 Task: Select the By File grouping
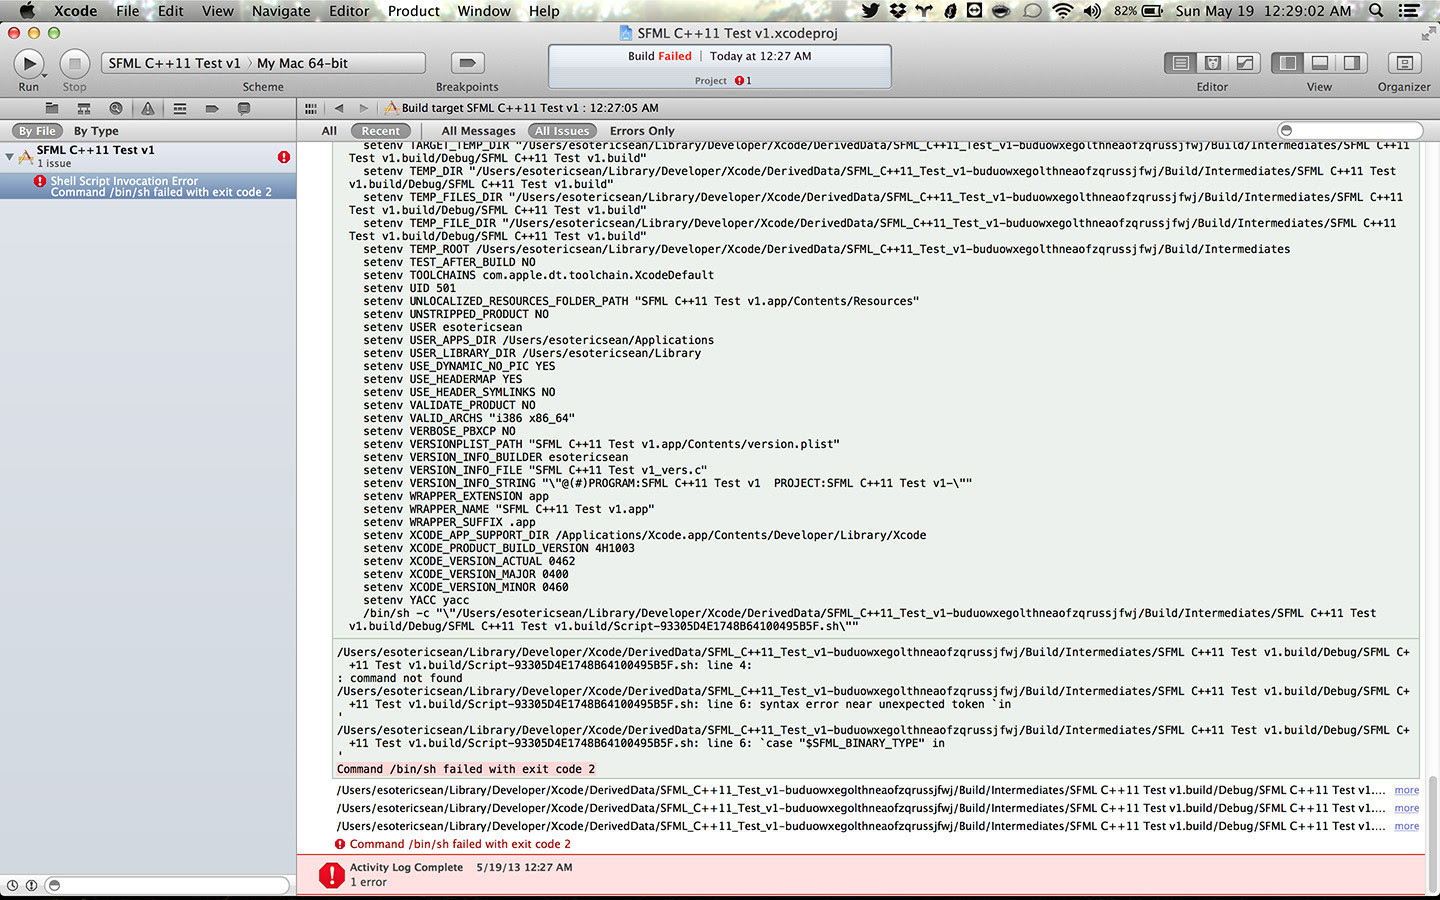pyautogui.click(x=37, y=131)
